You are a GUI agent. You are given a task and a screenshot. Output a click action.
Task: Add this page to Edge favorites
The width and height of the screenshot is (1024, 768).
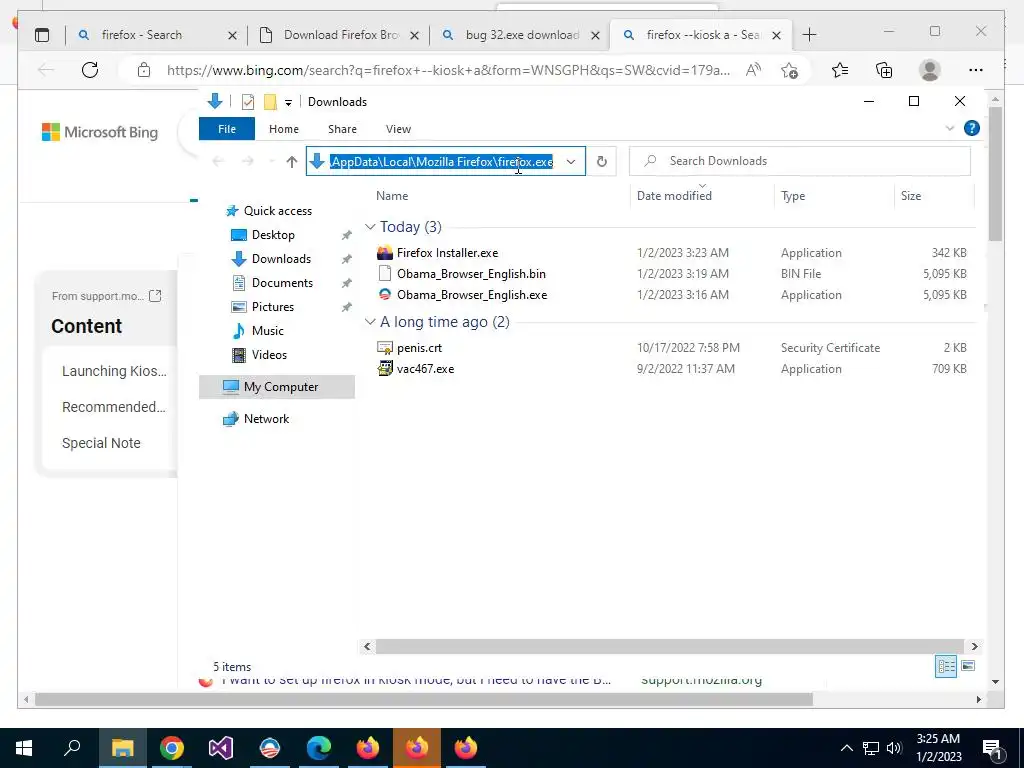pyautogui.click(x=790, y=70)
